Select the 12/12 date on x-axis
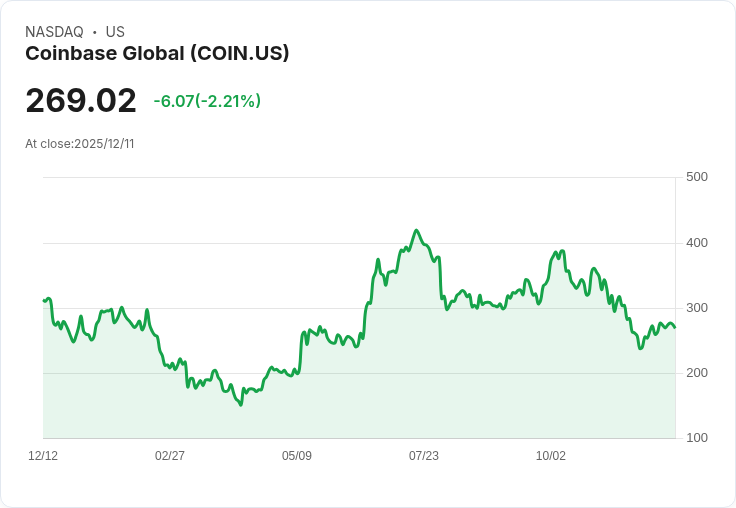This screenshot has height=508, width=736. [x=43, y=456]
